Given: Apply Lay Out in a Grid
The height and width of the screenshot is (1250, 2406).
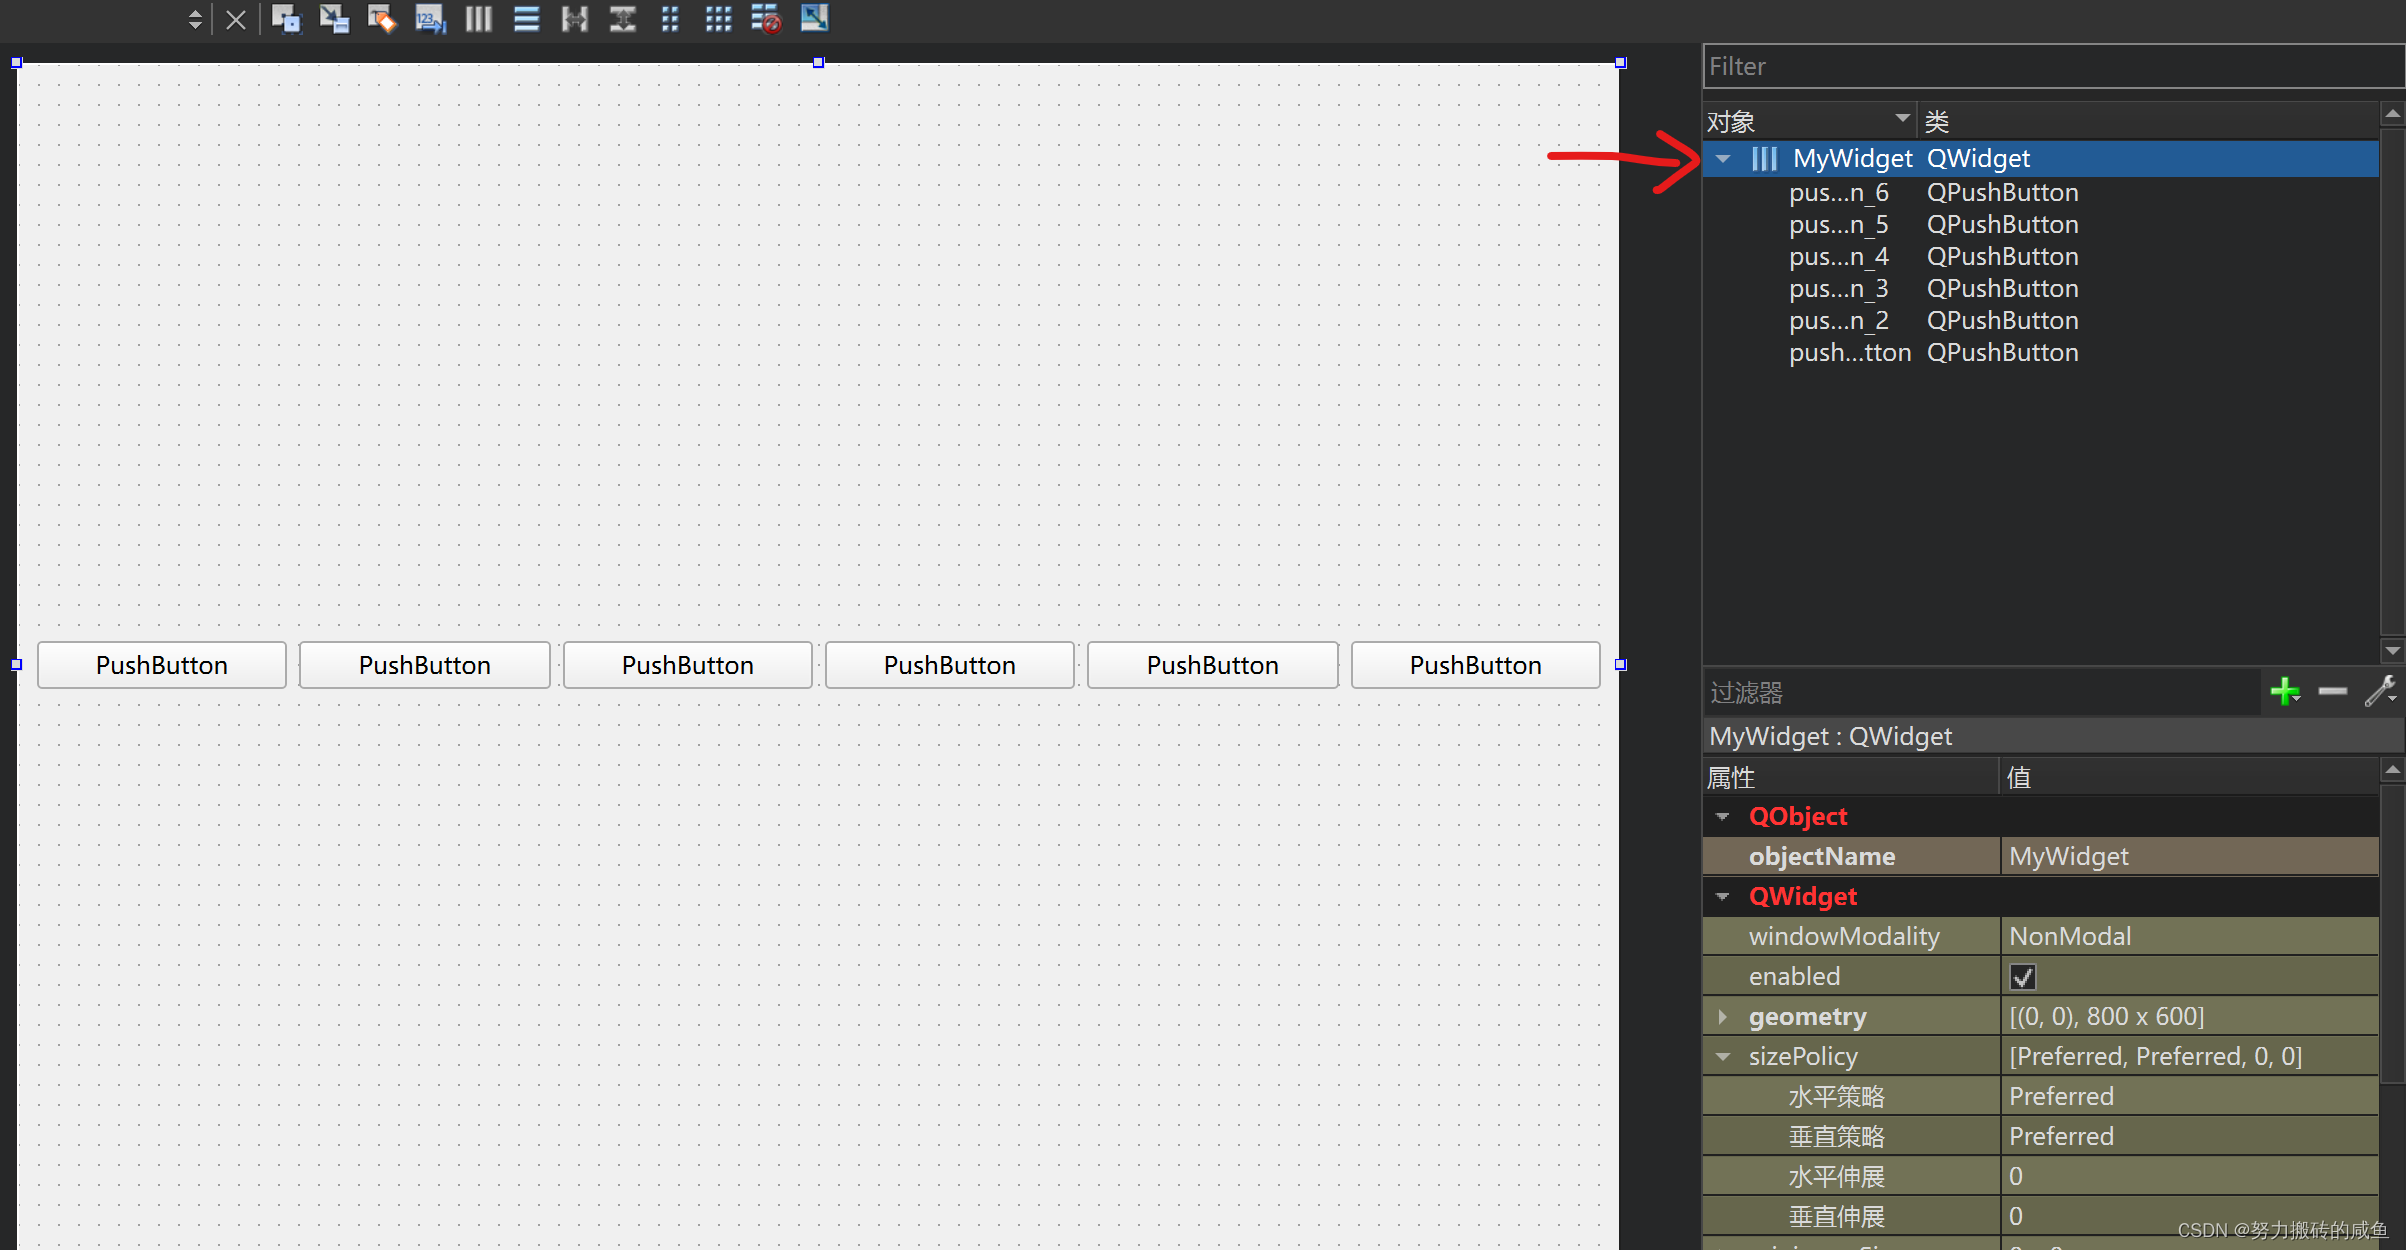Looking at the screenshot, I should click(718, 19).
